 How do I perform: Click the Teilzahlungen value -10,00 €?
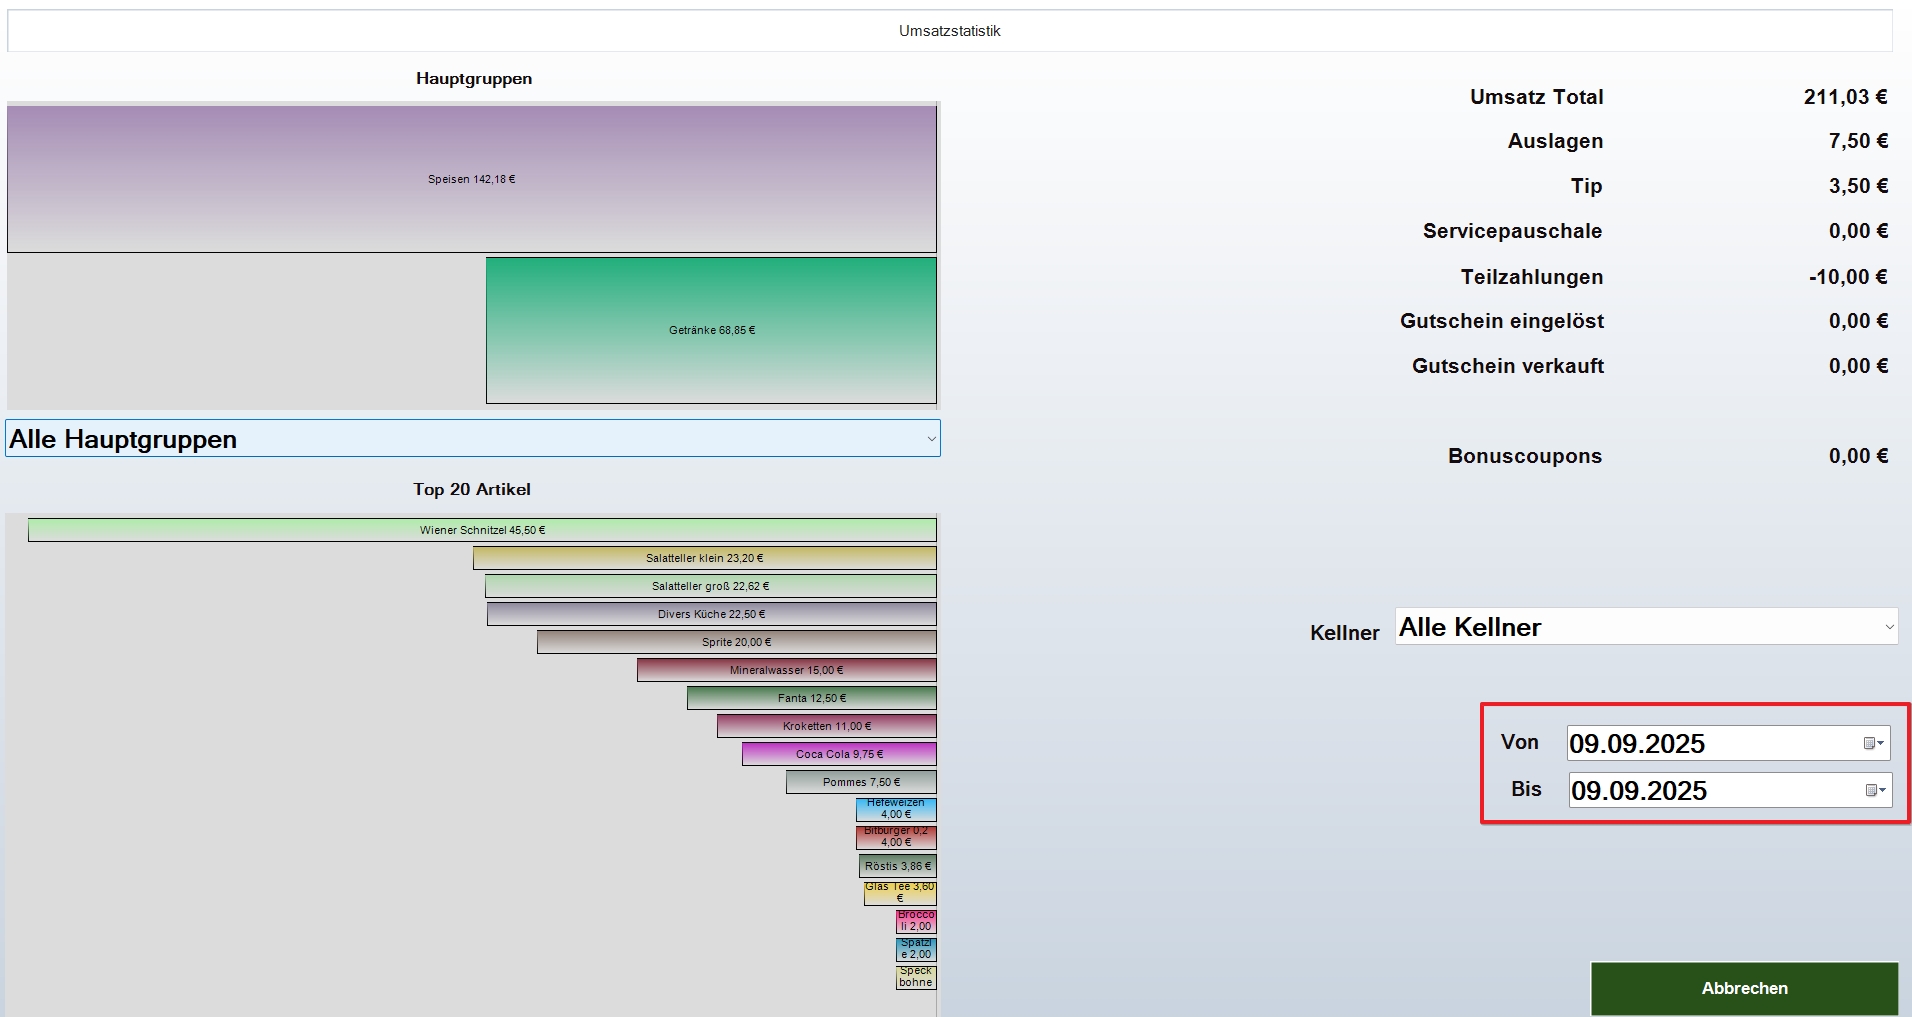1848,277
